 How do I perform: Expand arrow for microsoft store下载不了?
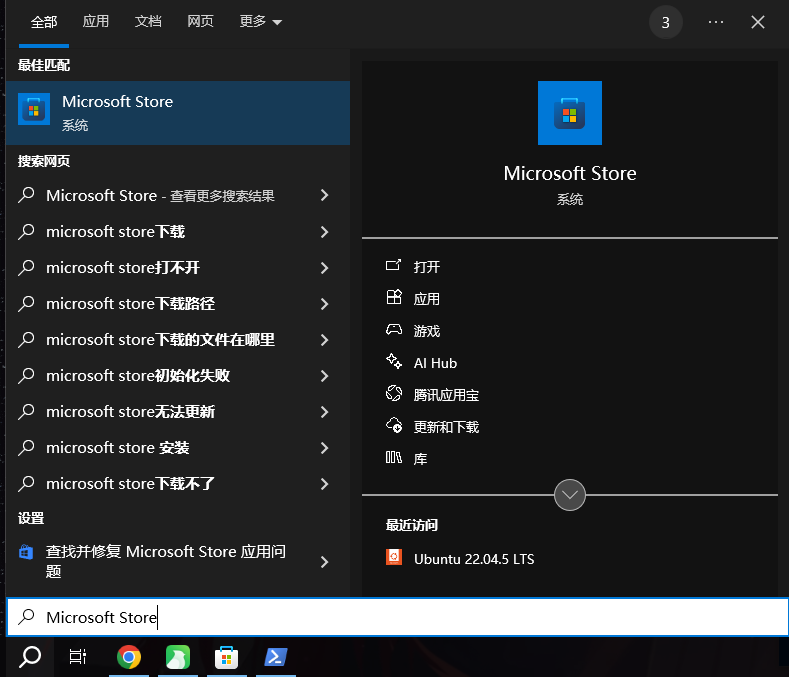pos(325,484)
